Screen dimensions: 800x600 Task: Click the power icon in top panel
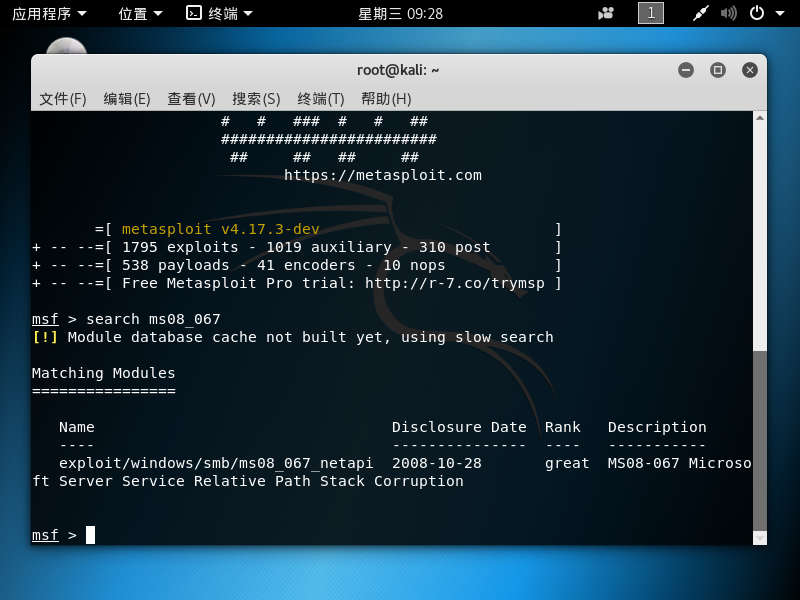[x=757, y=13]
